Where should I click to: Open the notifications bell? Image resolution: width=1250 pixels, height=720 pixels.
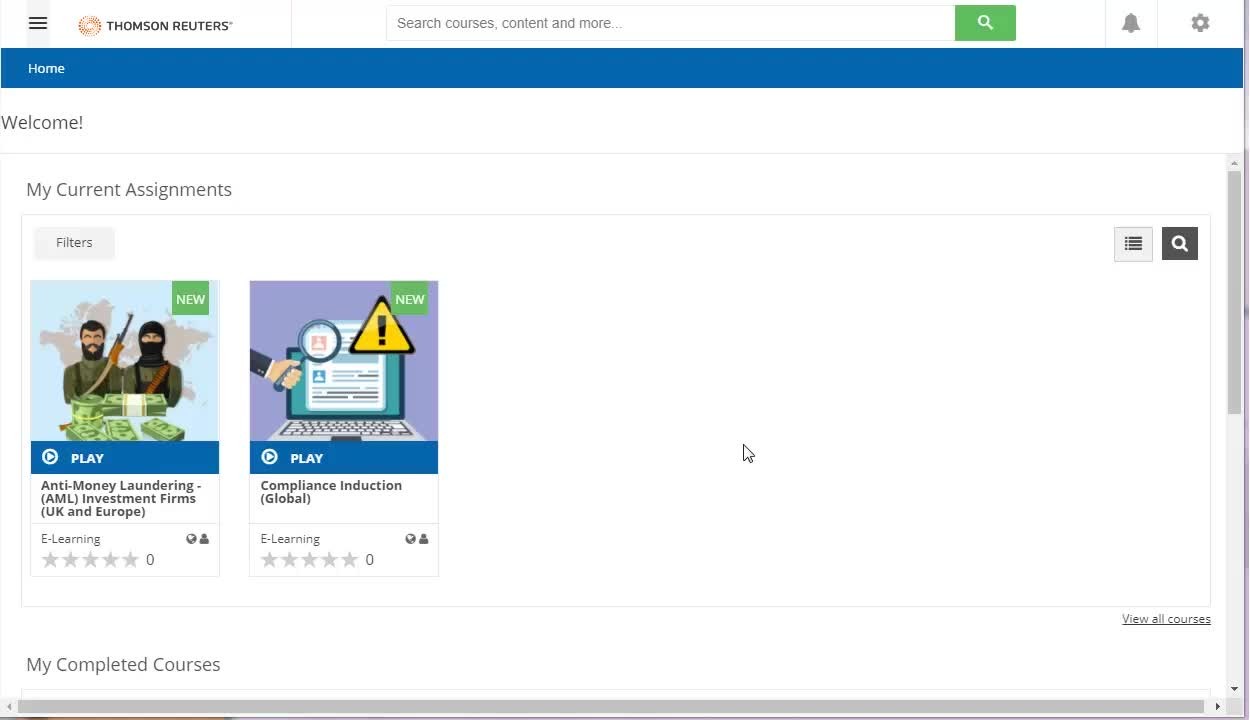(x=1131, y=23)
